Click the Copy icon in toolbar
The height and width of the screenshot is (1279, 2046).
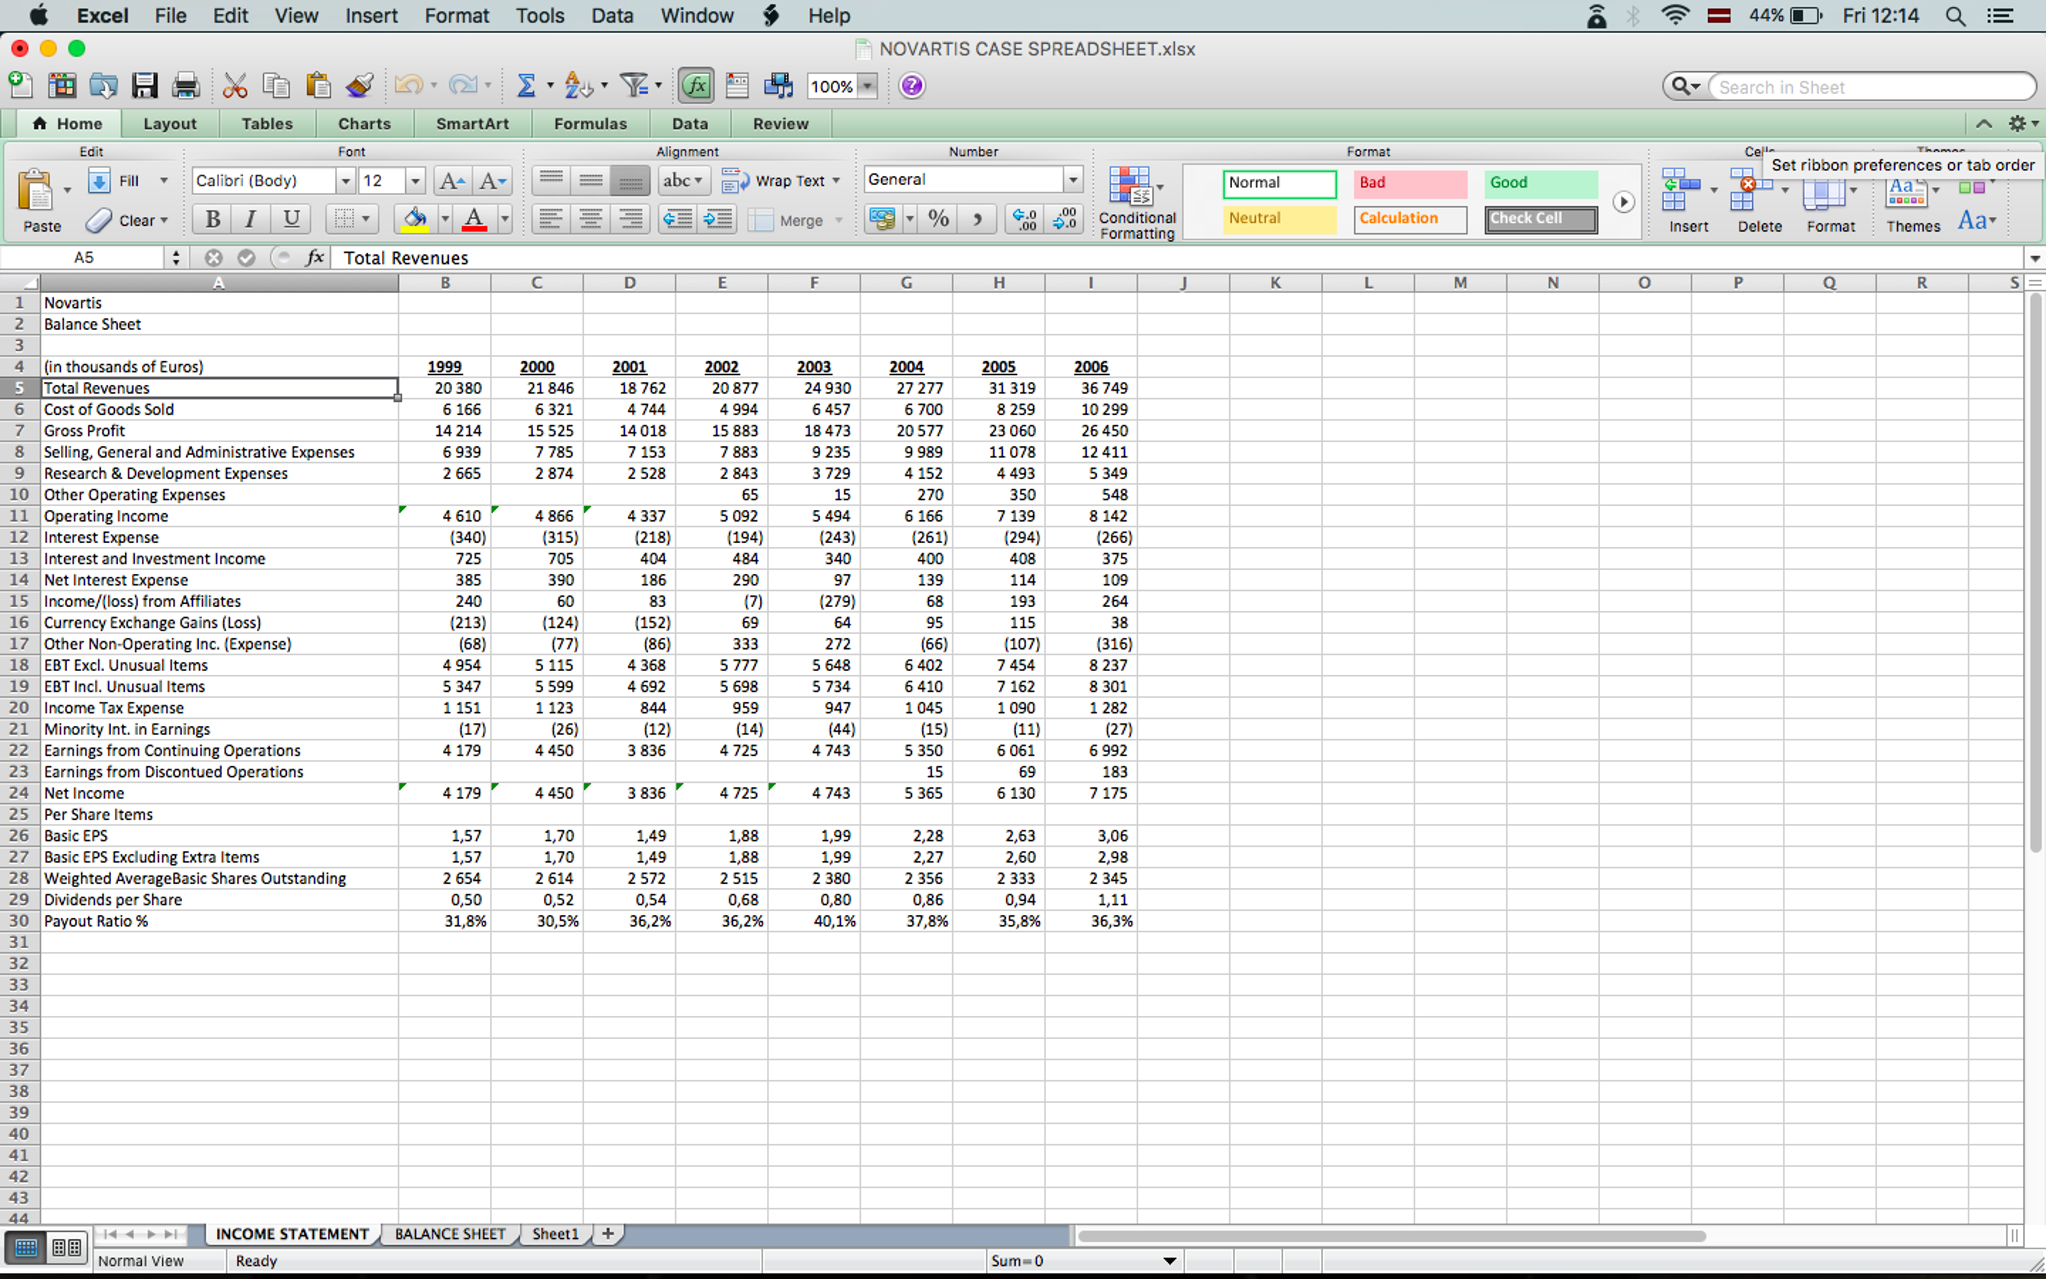[x=276, y=86]
